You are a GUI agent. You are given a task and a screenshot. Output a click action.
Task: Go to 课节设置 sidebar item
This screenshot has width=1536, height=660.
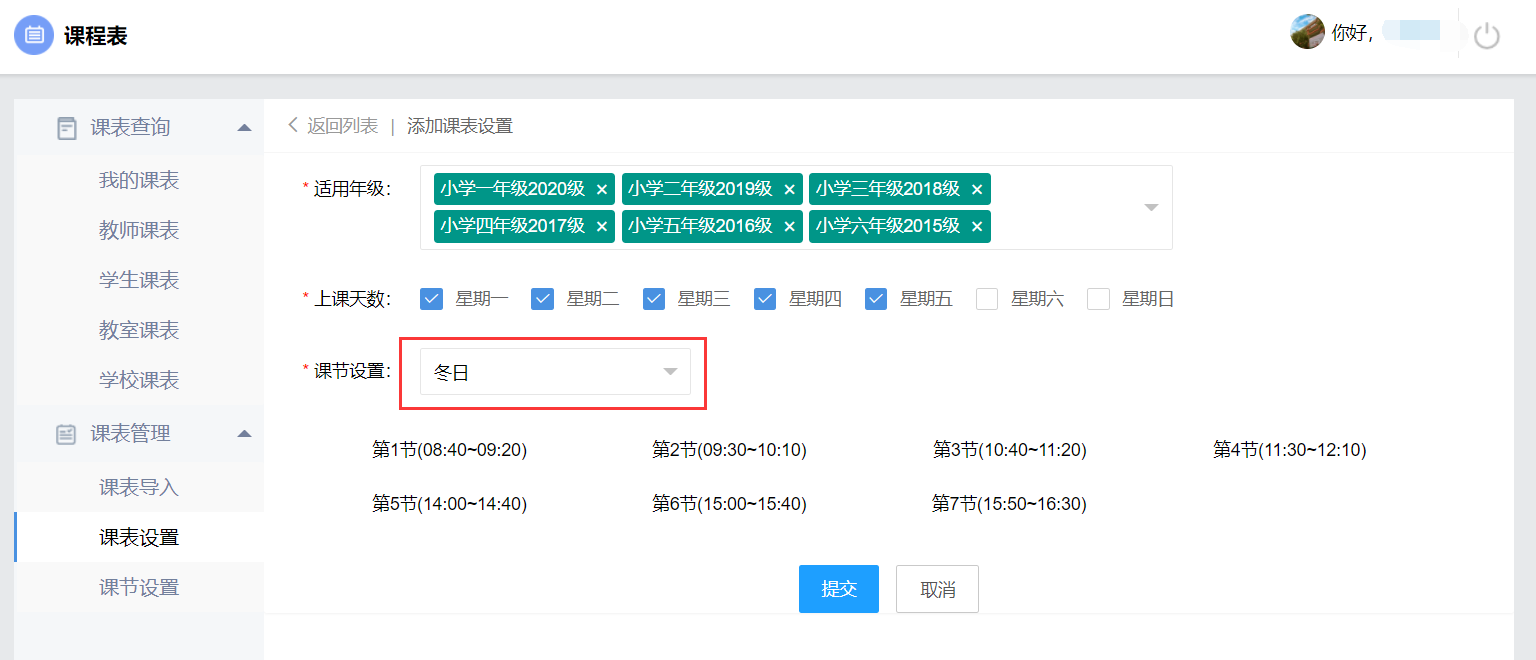click(x=139, y=587)
